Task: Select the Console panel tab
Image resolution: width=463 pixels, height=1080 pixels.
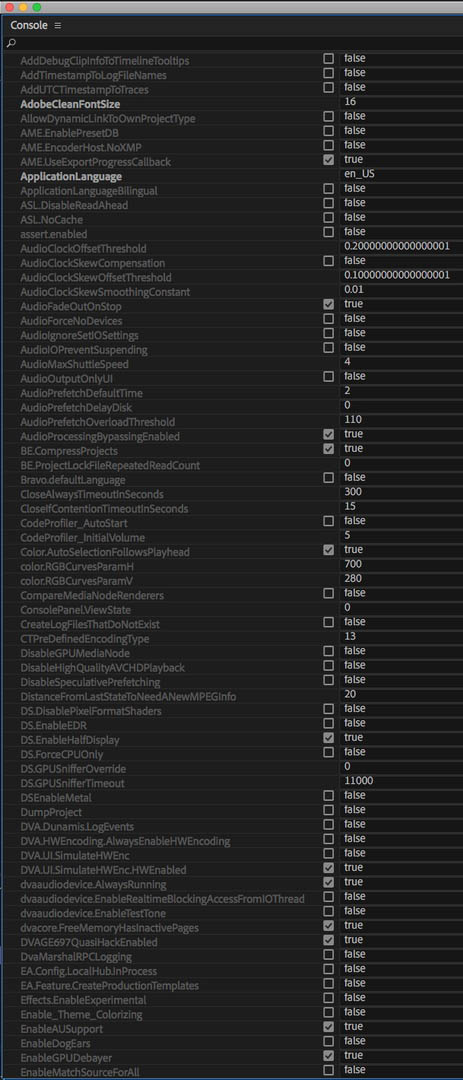Action: pyautogui.click(x=29, y=25)
